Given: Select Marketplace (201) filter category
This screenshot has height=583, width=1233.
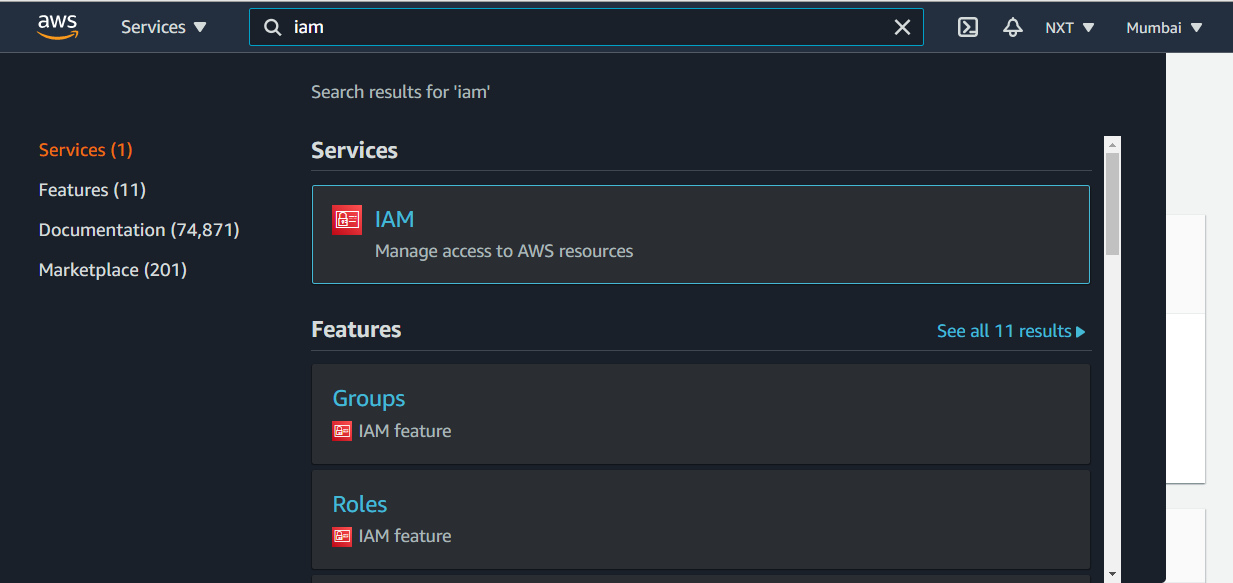Looking at the screenshot, I should [x=113, y=270].
